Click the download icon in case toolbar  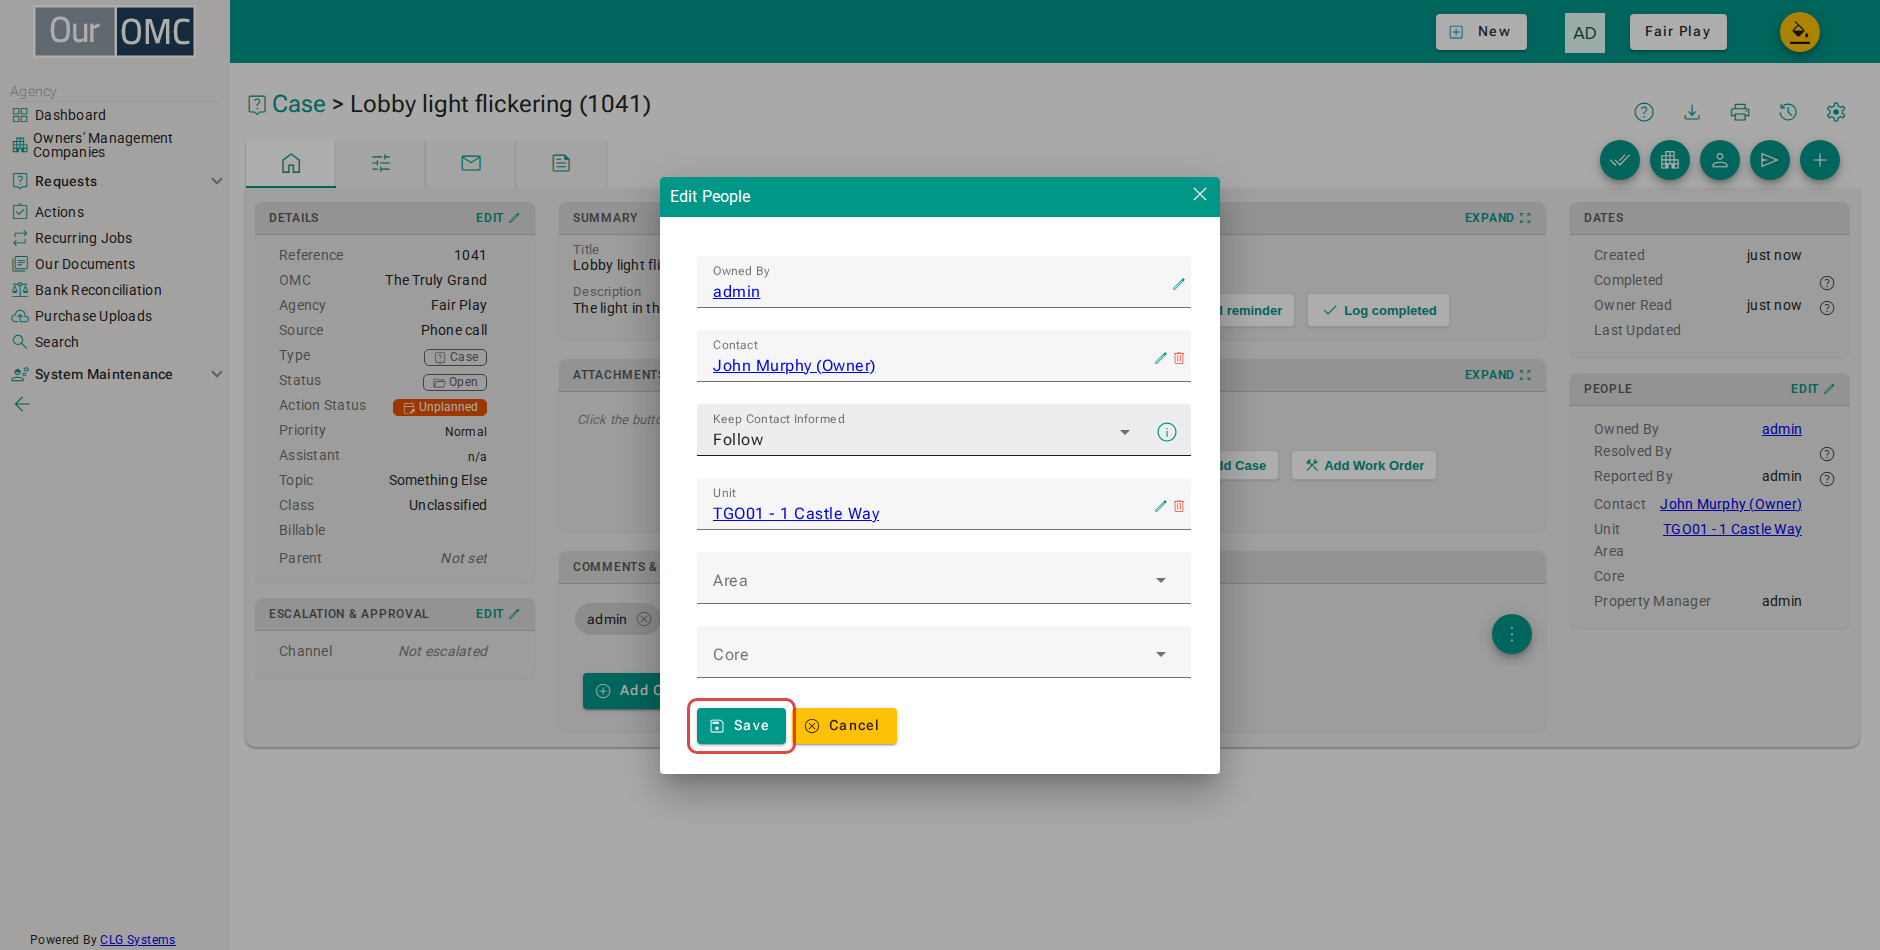click(1692, 112)
